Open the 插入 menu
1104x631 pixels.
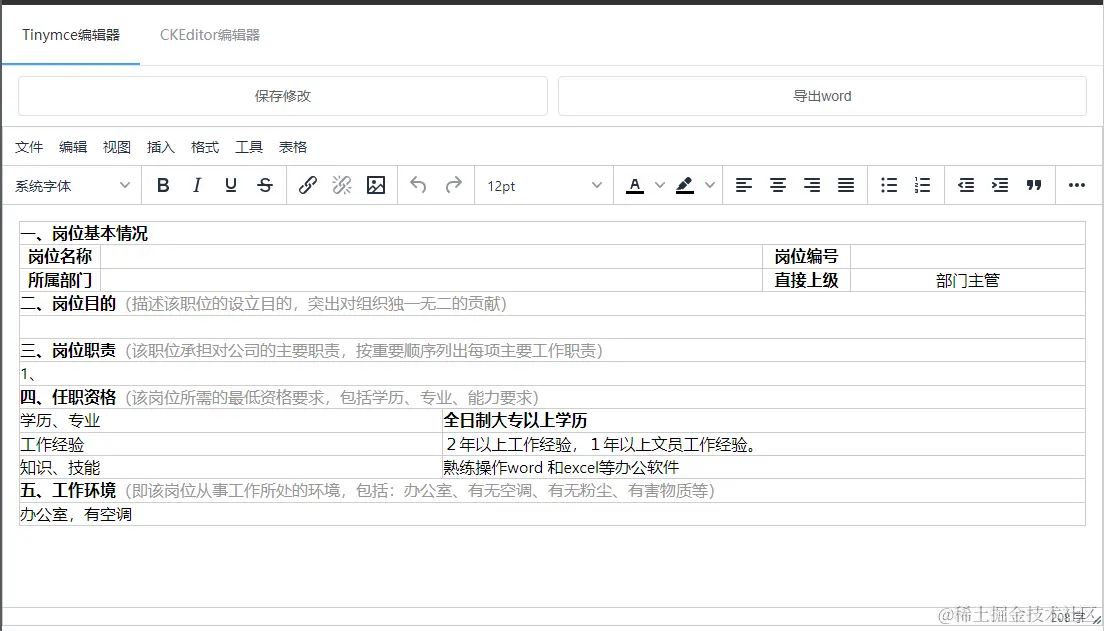[161, 147]
